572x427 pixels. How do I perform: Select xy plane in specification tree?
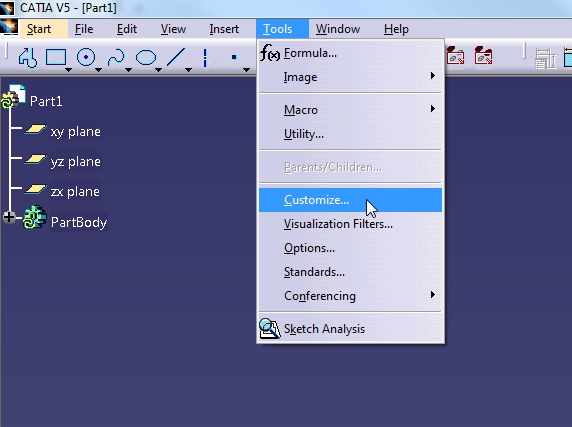pyautogui.click(x=76, y=132)
